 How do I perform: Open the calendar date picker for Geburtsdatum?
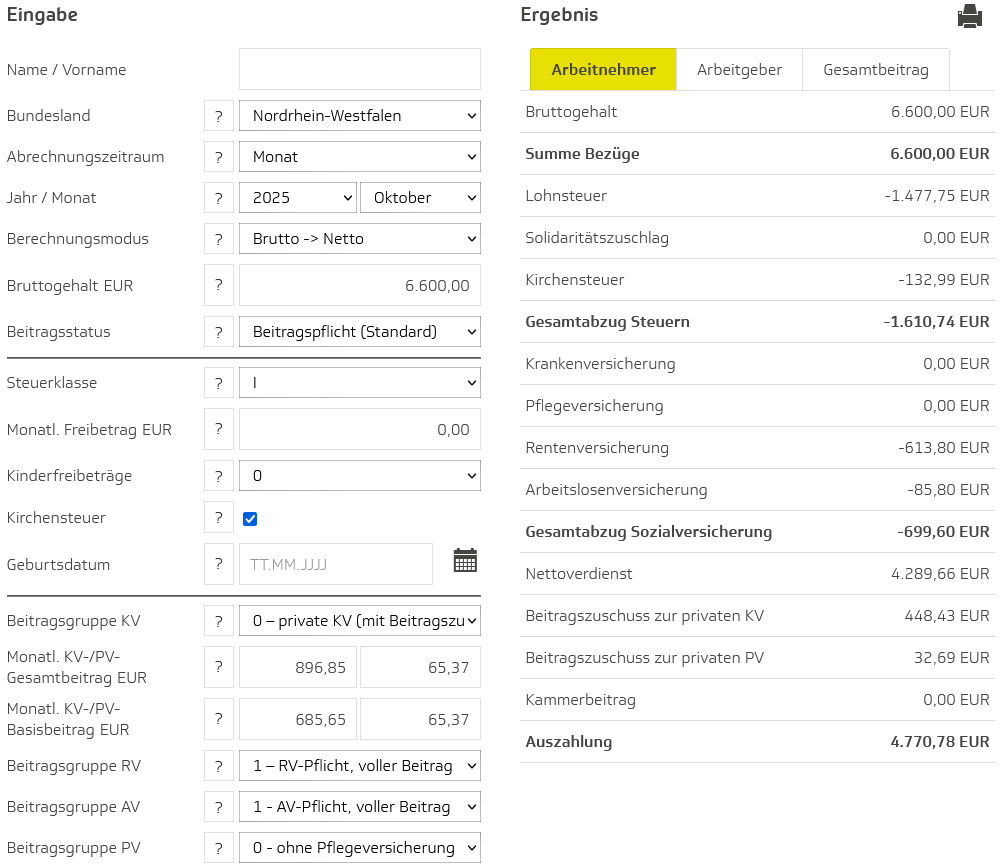point(465,560)
